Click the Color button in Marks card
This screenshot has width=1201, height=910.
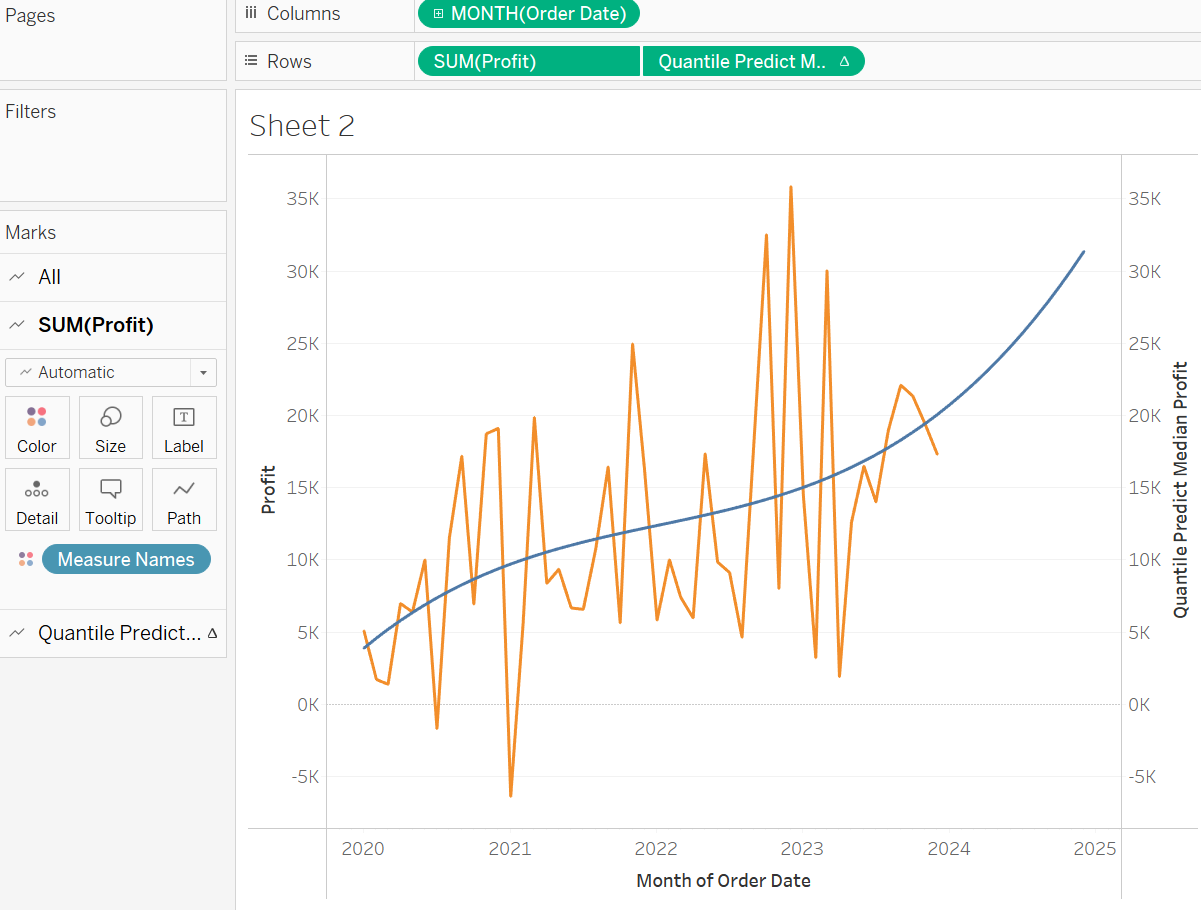coord(37,427)
